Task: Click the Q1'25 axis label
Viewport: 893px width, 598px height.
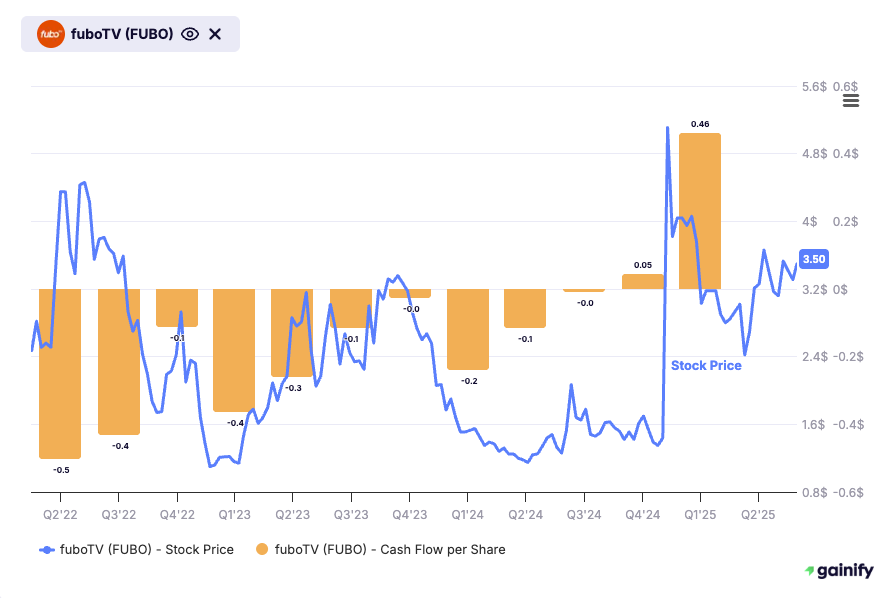Action: click(701, 515)
